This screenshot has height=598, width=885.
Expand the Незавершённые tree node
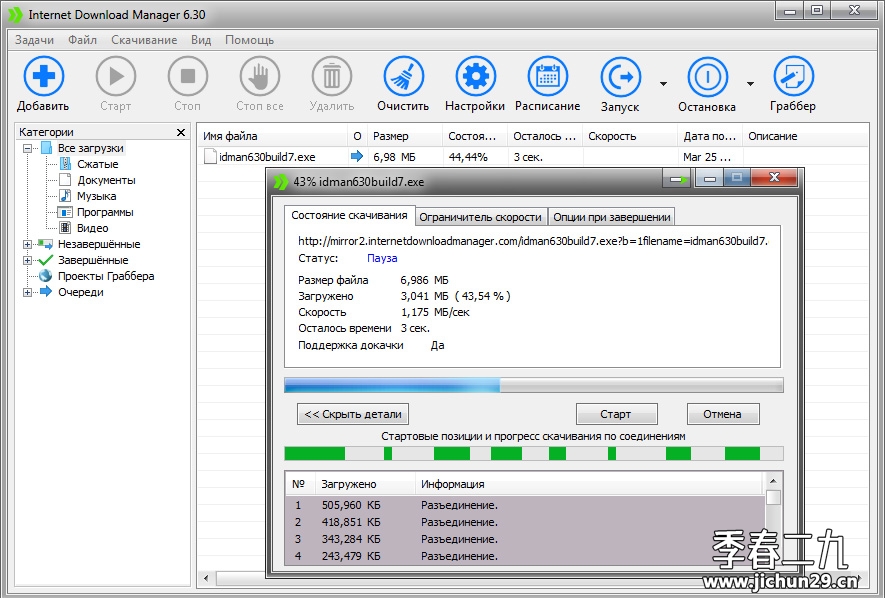(27, 244)
